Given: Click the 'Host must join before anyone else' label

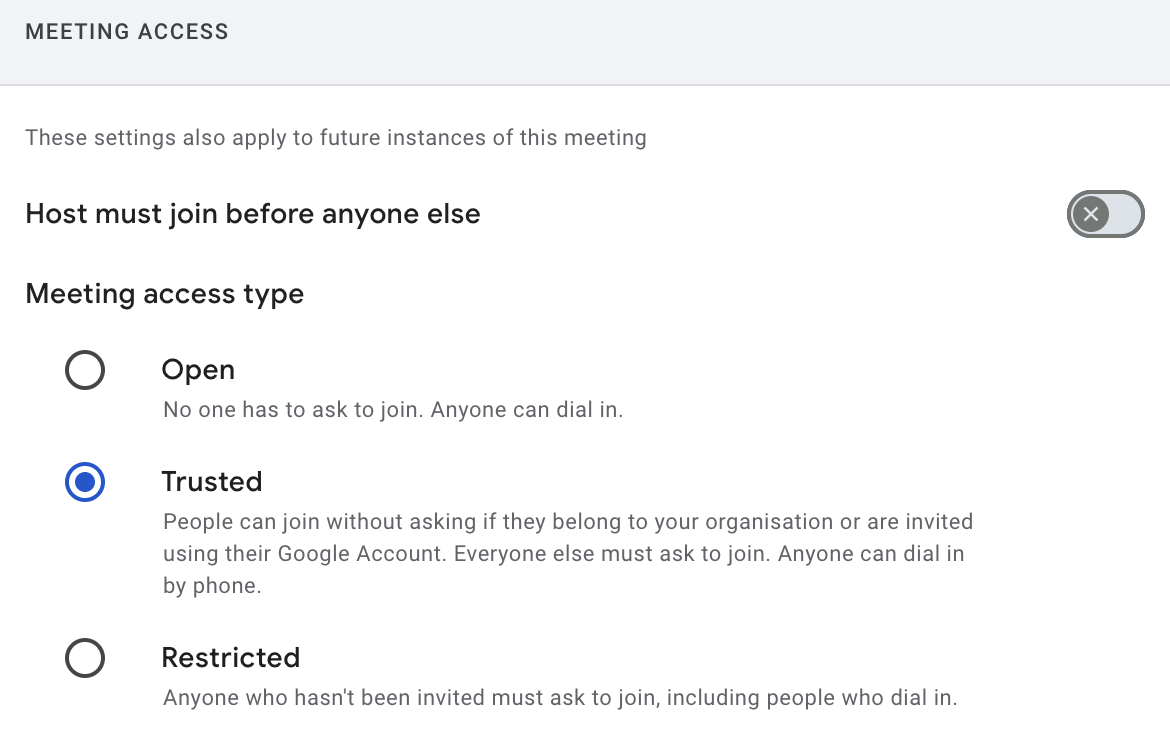Looking at the screenshot, I should 253,214.
